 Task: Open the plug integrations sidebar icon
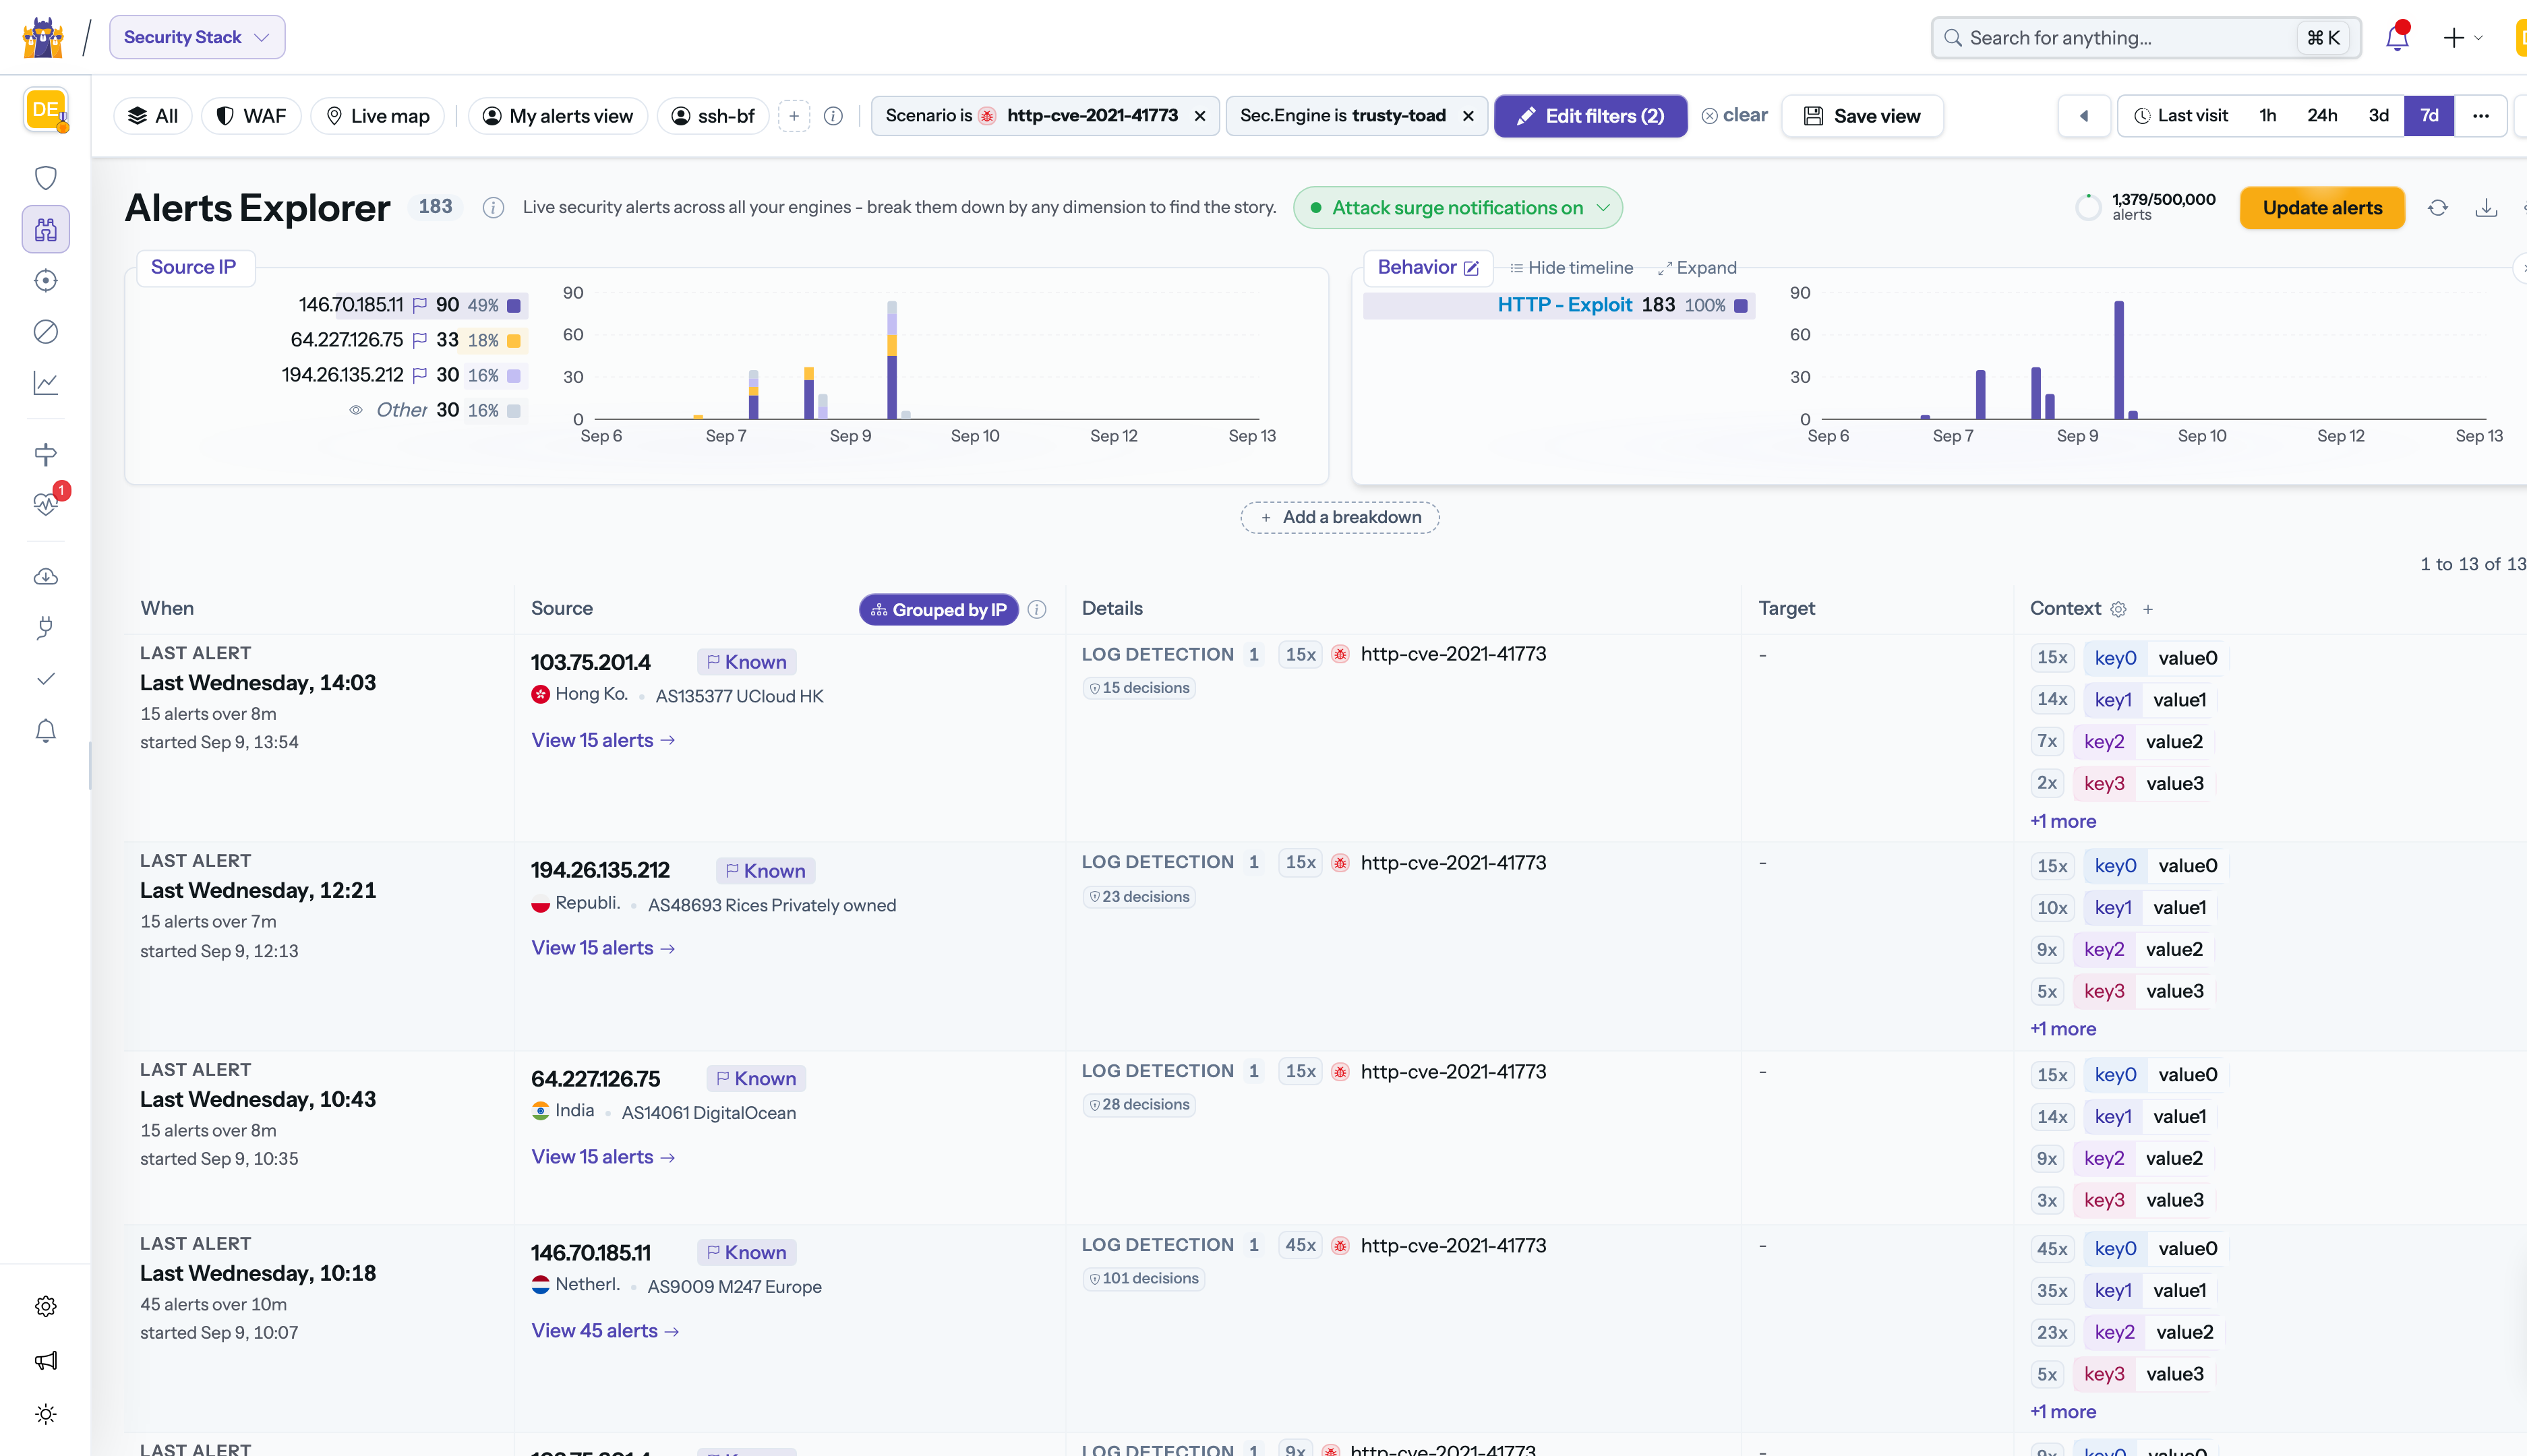(x=46, y=628)
